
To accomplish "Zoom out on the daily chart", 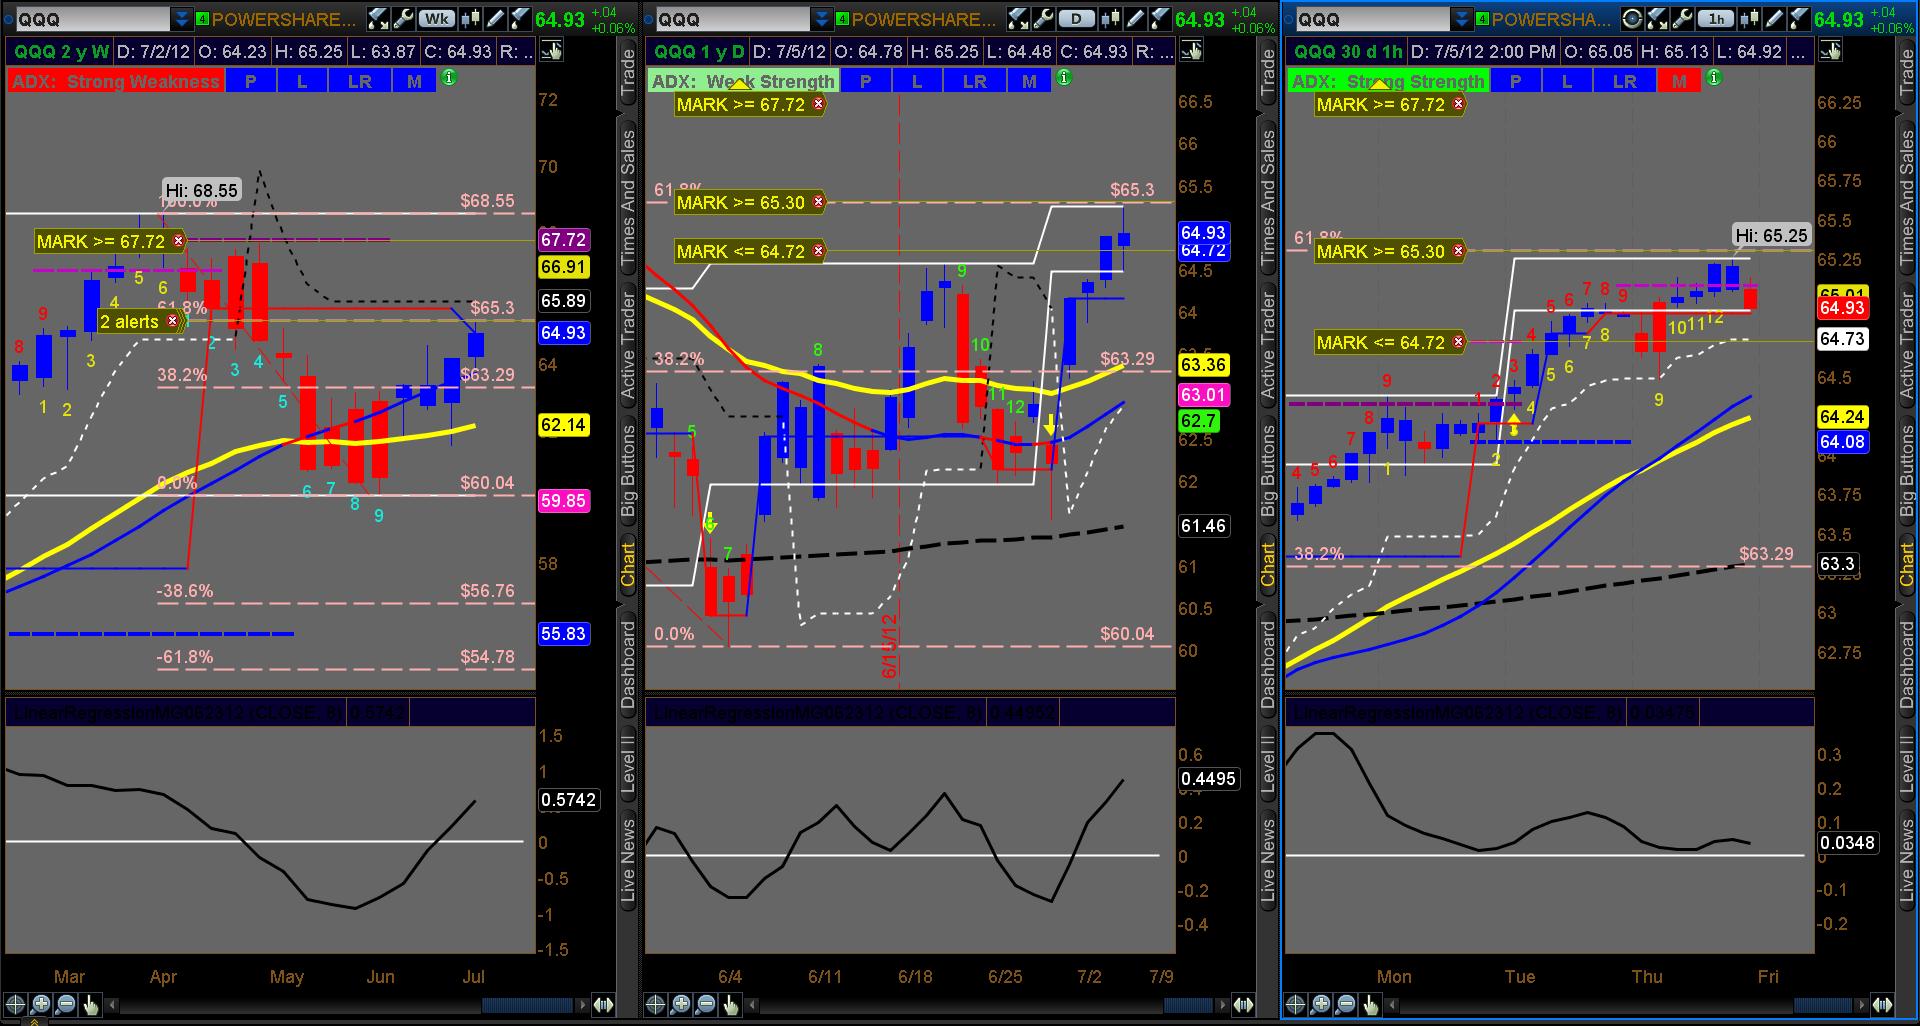I will 706,1005.
